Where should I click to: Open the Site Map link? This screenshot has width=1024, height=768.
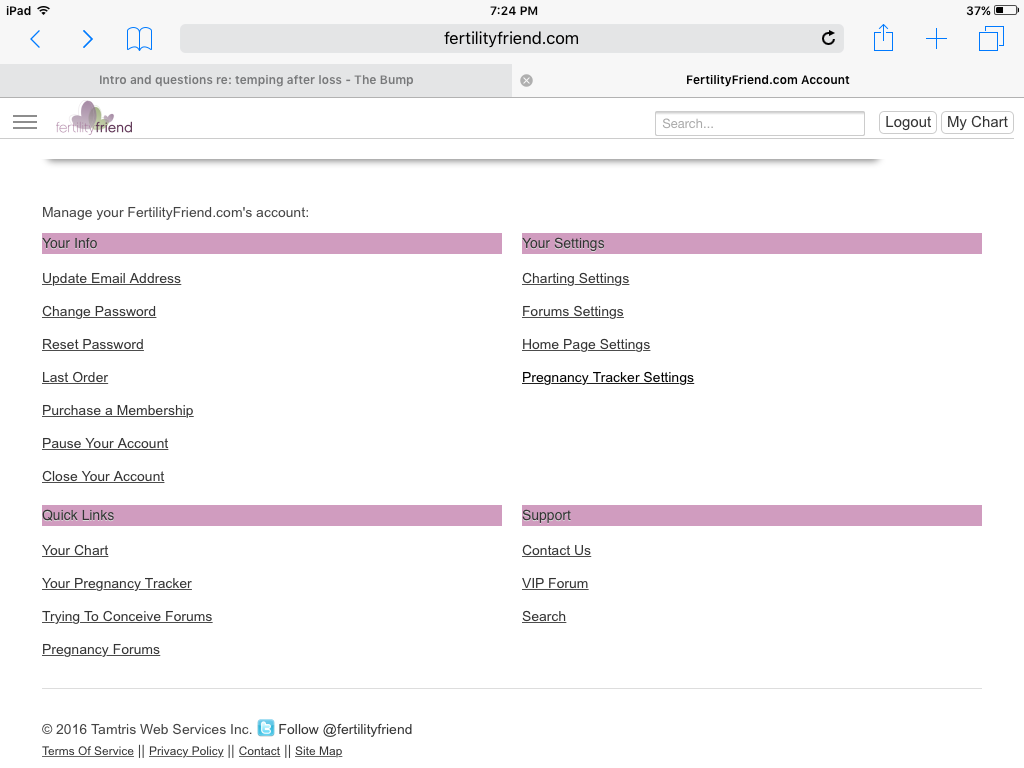(319, 751)
